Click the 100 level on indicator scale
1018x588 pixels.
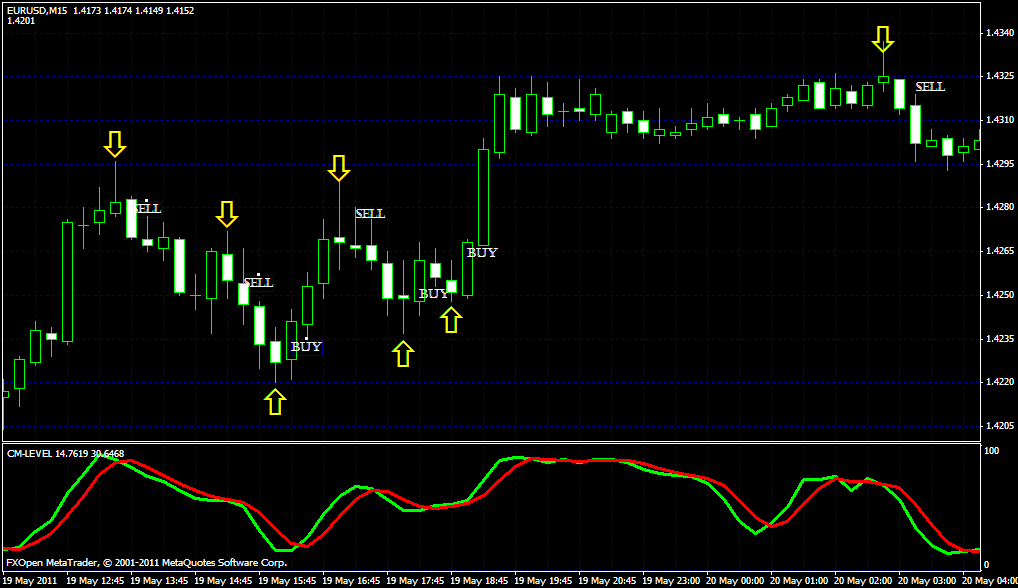click(x=991, y=450)
